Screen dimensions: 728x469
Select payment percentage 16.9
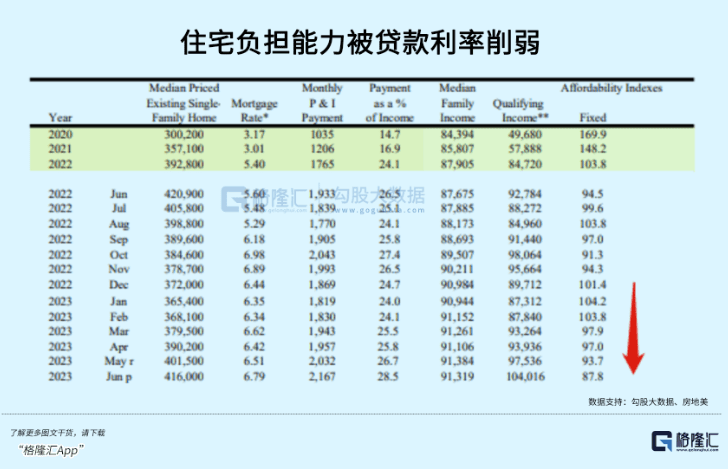390,149
